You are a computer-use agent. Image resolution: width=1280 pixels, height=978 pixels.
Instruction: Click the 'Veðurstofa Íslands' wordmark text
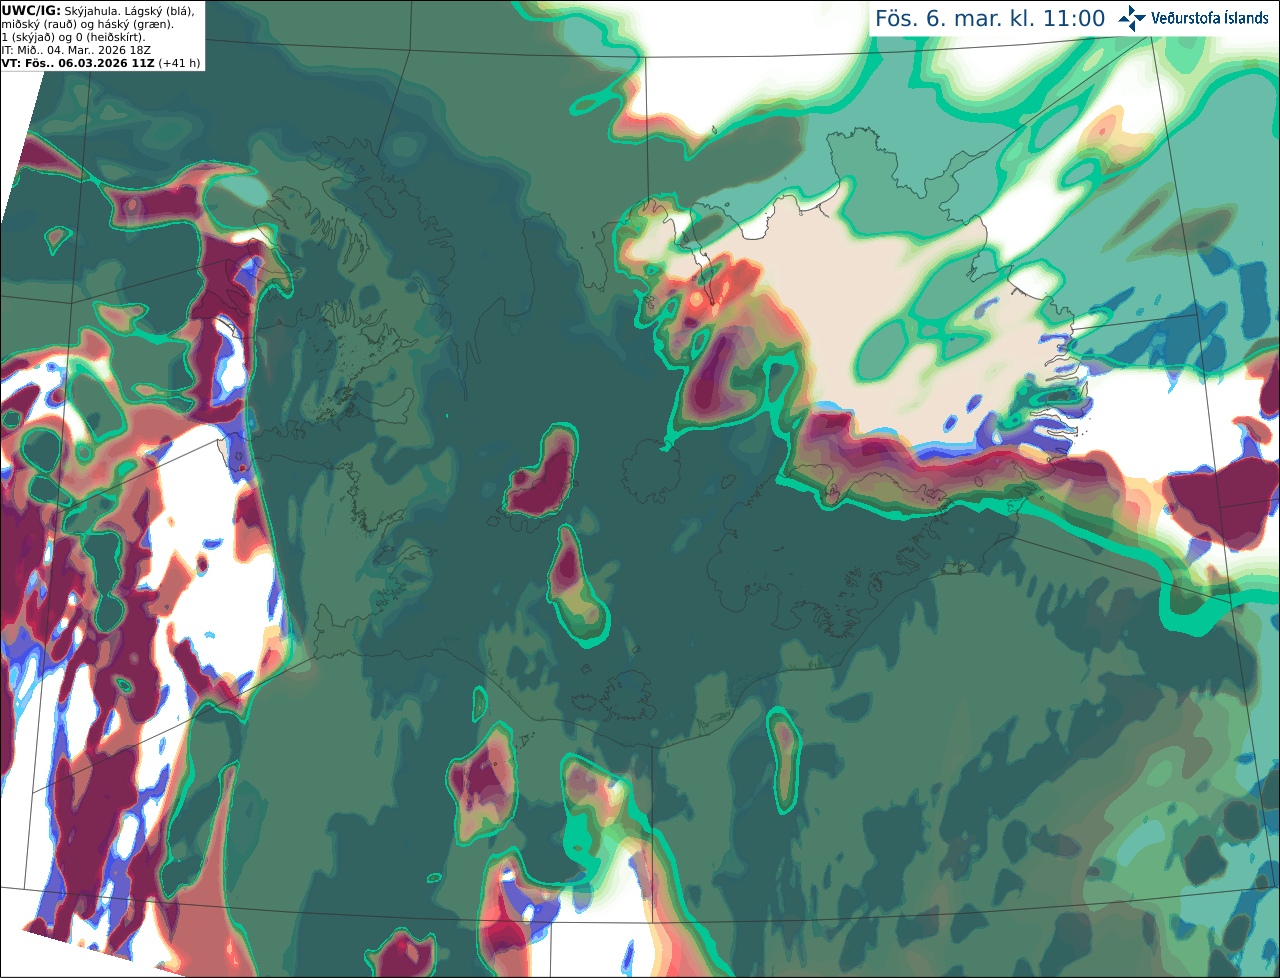point(1210,18)
